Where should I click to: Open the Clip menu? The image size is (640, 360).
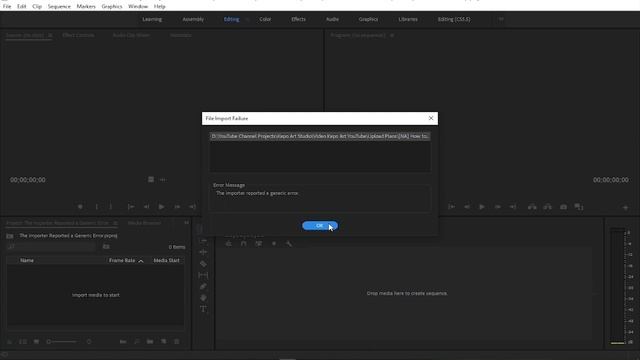[37, 7]
